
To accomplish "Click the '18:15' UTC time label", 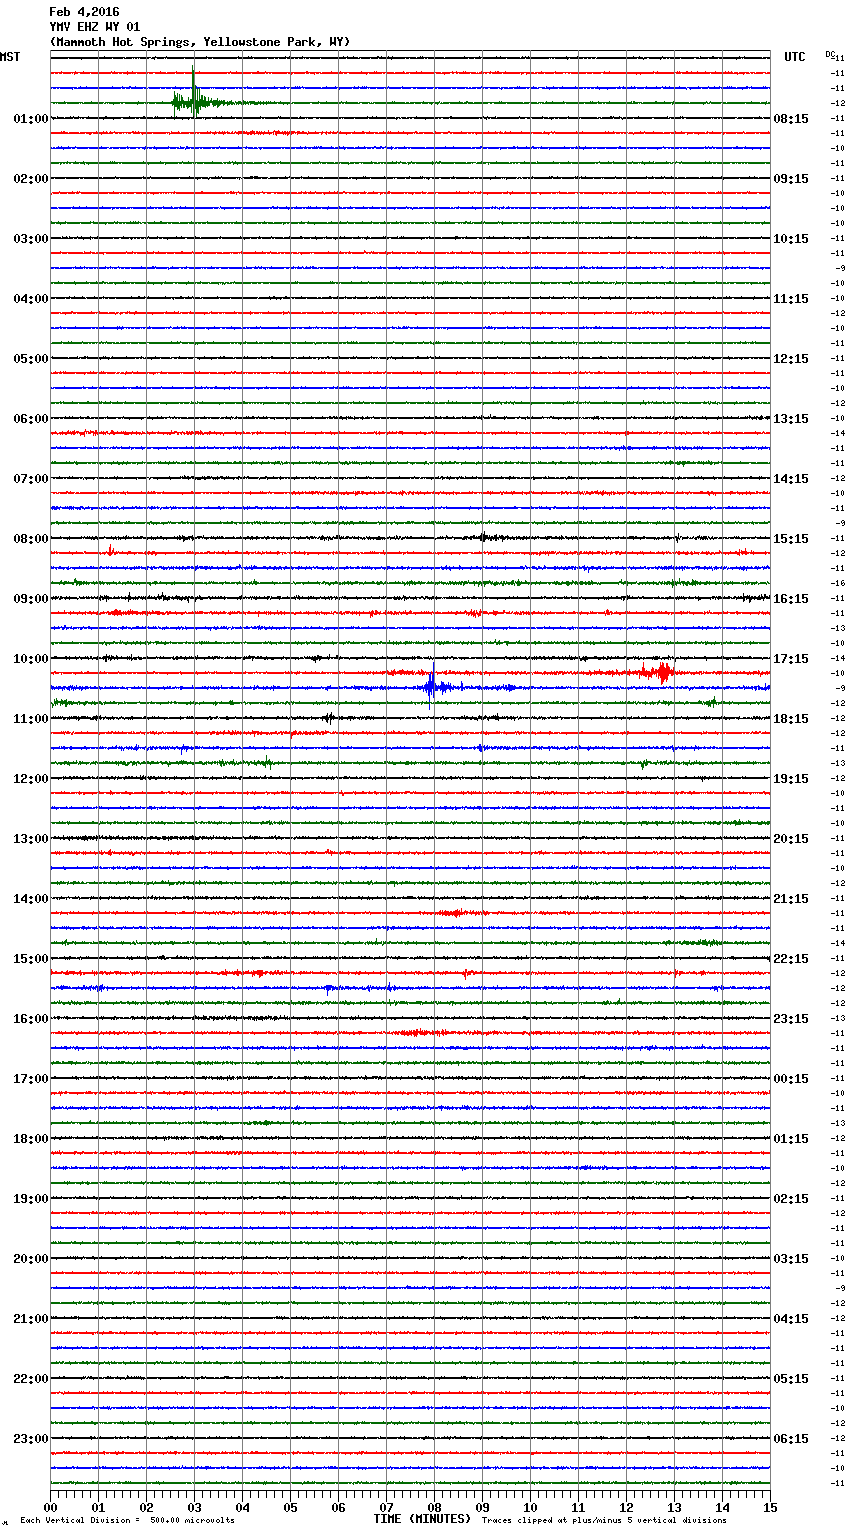I will (791, 719).
